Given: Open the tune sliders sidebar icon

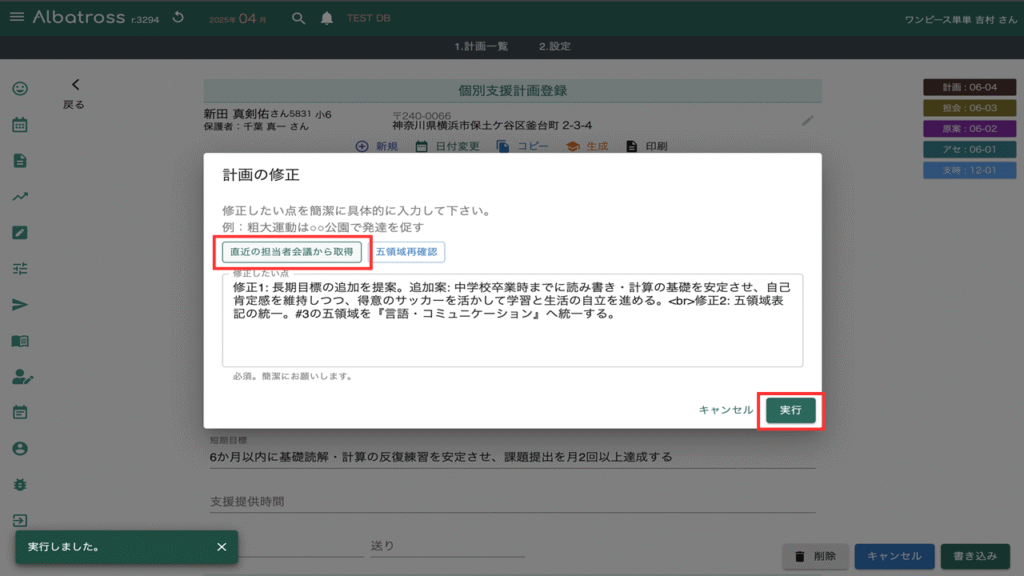Looking at the screenshot, I should (20, 268).
